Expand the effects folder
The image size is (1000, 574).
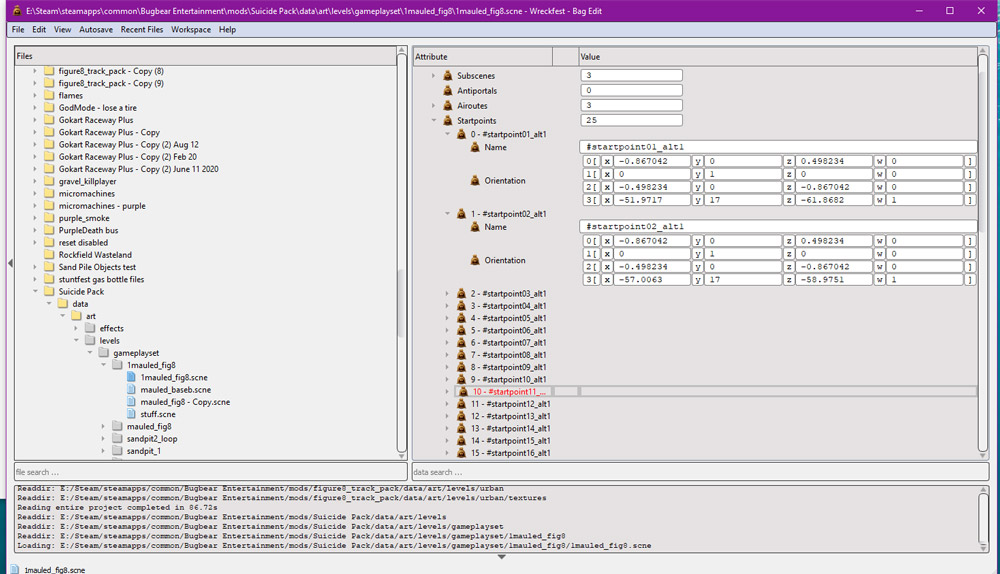click(76, 328)
